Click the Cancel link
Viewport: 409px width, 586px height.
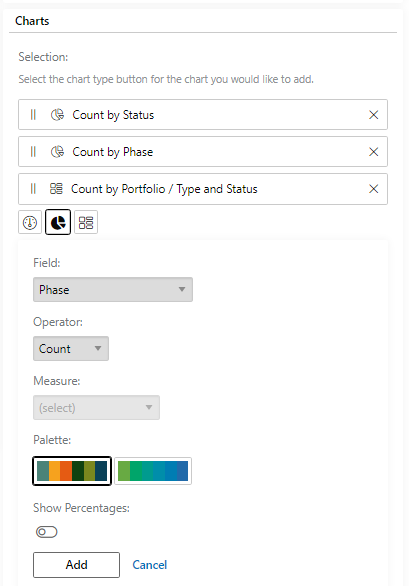pyautogui.click(x=150, y=565)
